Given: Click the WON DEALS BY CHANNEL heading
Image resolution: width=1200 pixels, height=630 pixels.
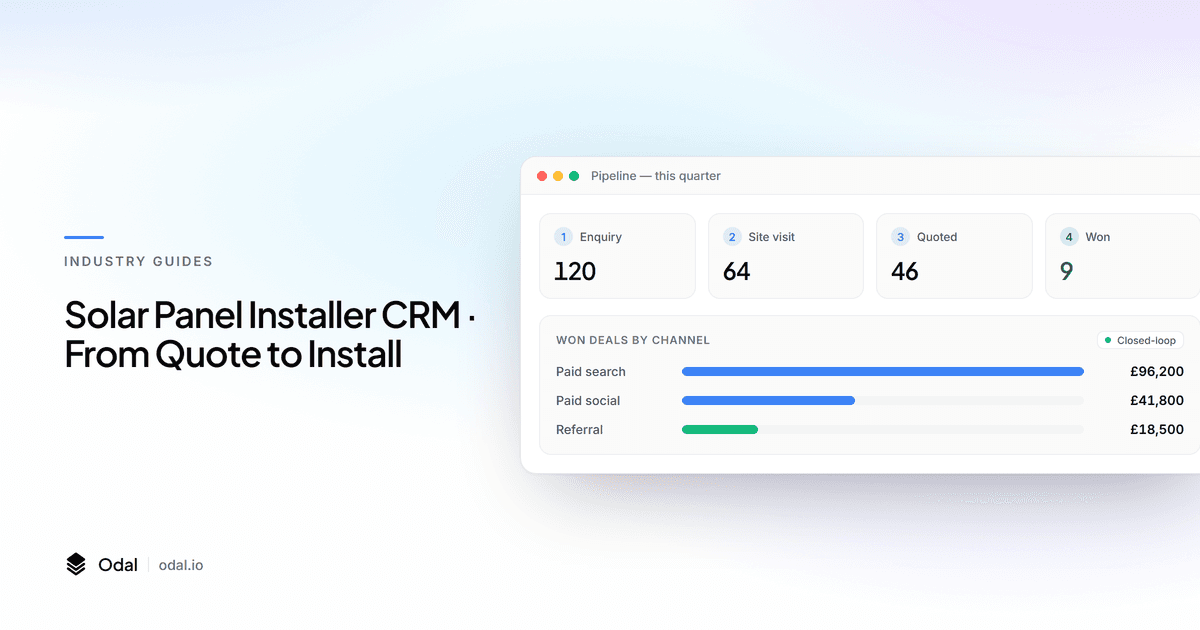Looking at the screenshot, I should (x=633, y=340).
